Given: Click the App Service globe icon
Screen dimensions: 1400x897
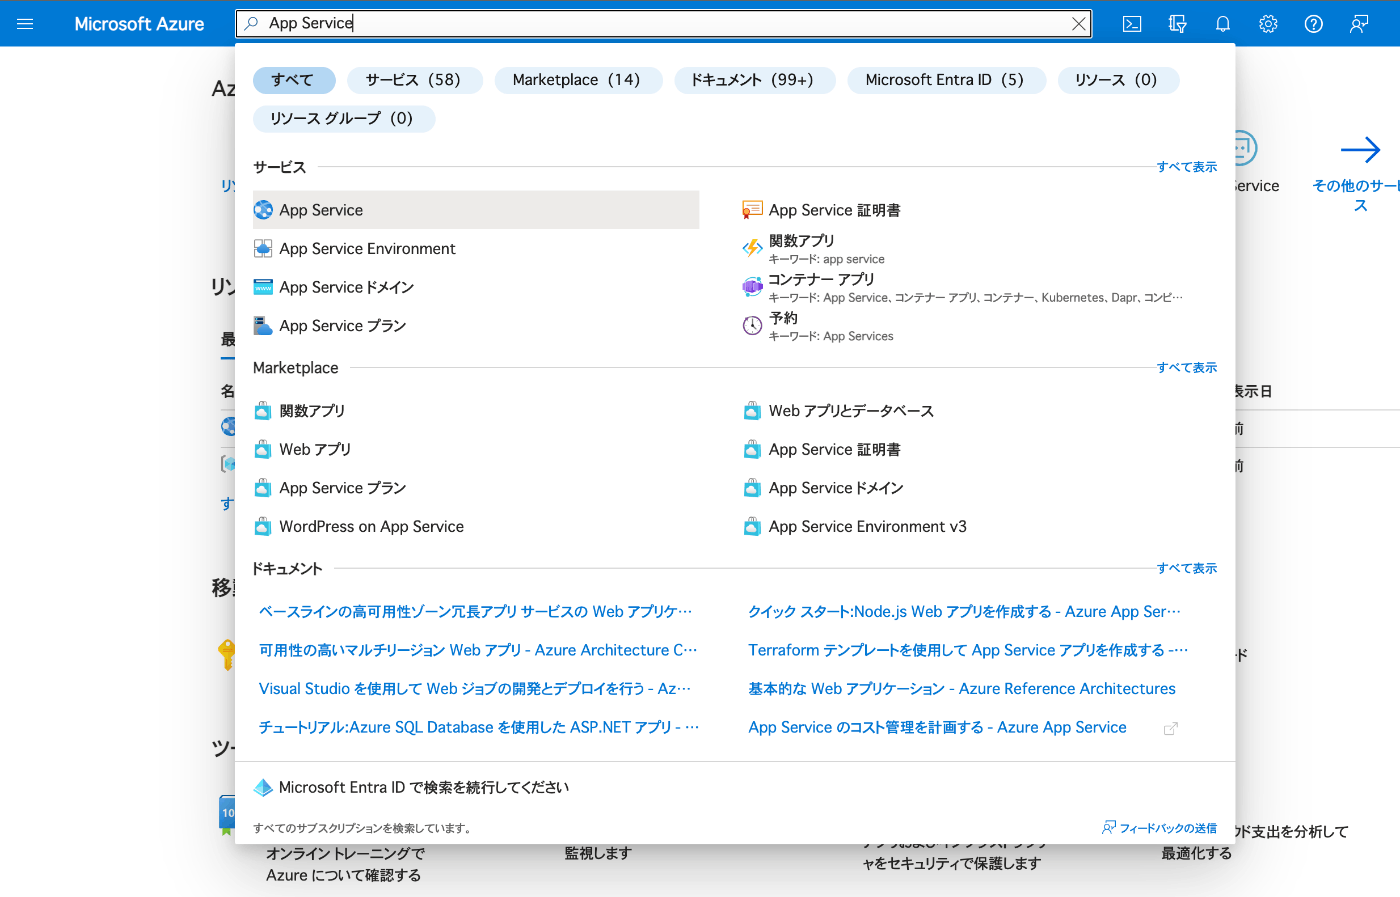Looking at the screenshot, I should coord(263,210).
